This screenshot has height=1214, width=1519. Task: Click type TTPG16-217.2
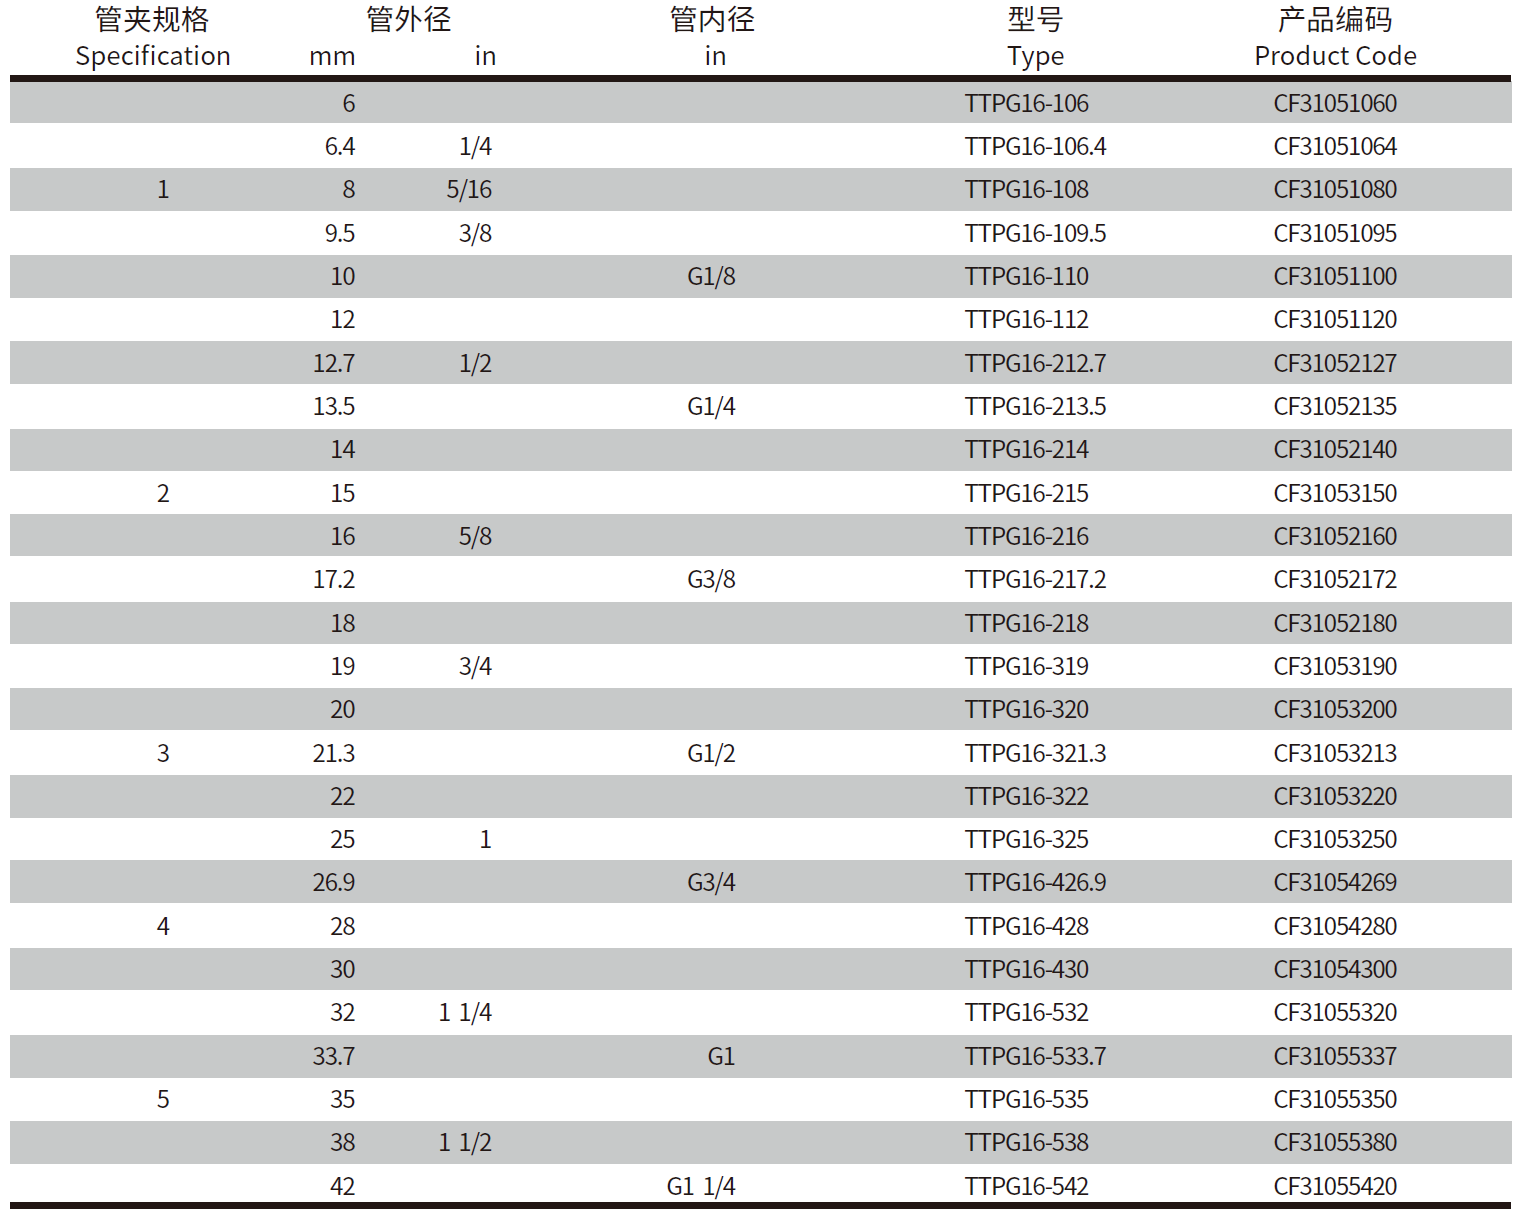(1035, 579)
